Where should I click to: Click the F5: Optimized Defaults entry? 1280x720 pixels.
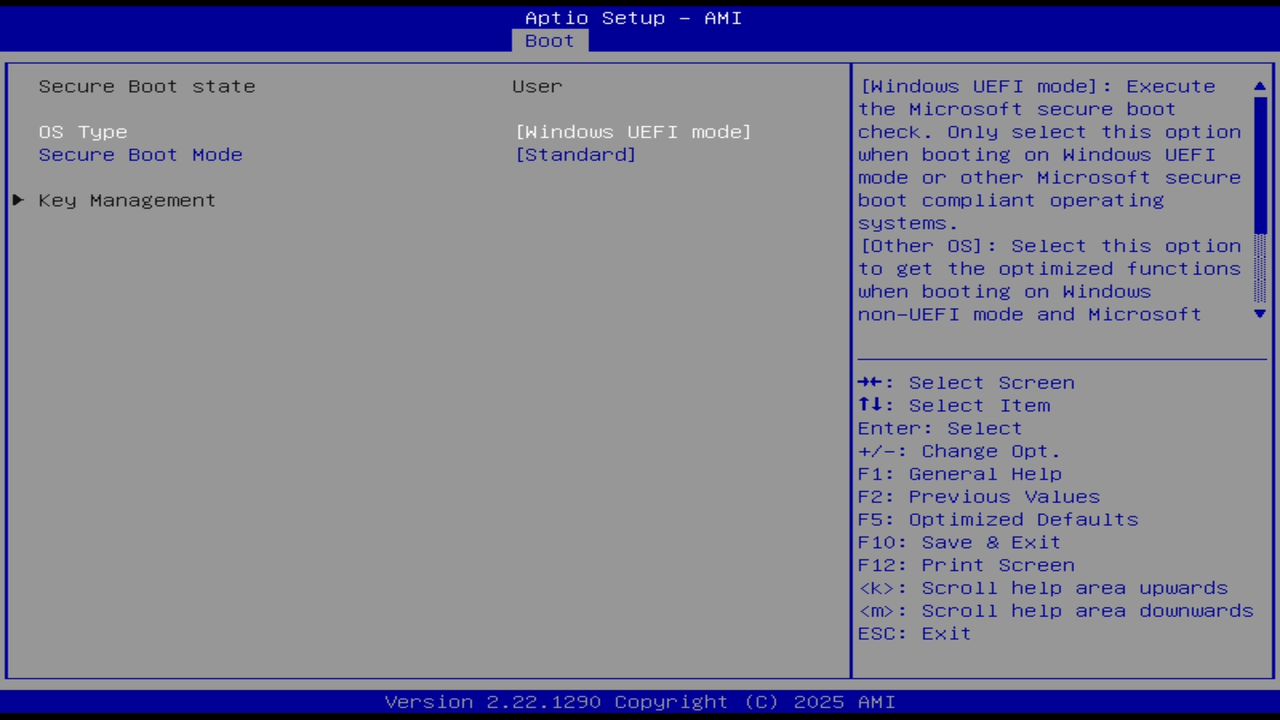(997, 519)
